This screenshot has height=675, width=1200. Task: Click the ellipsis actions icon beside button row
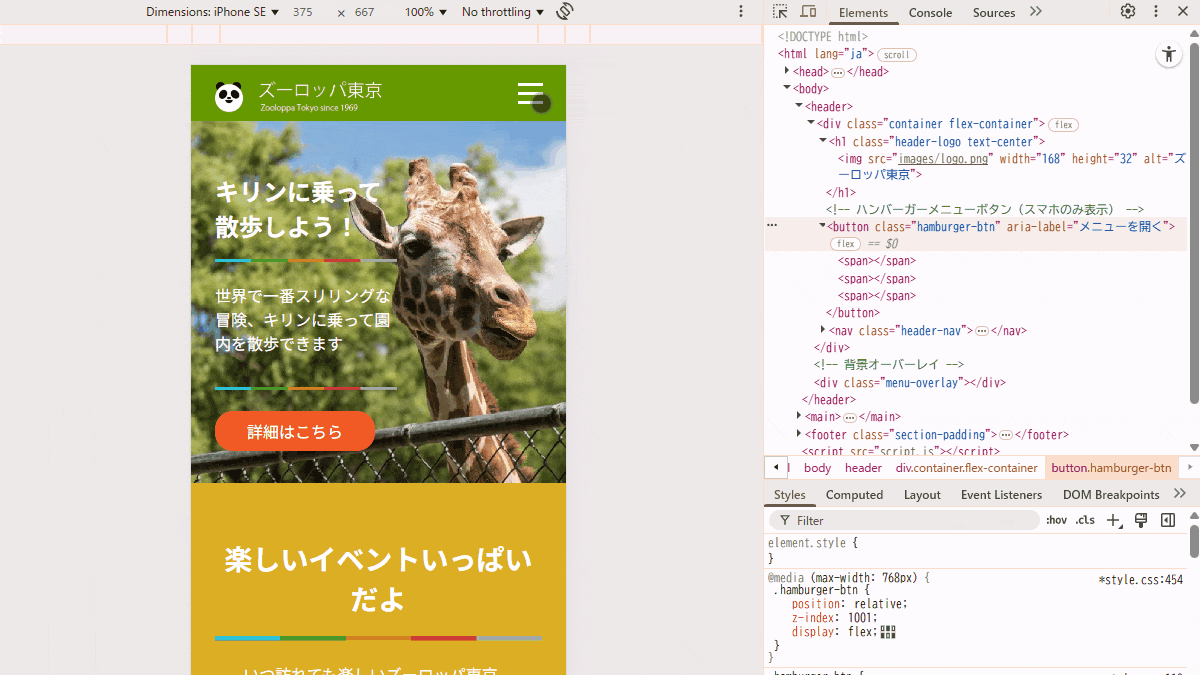click(x=772, y=226)
